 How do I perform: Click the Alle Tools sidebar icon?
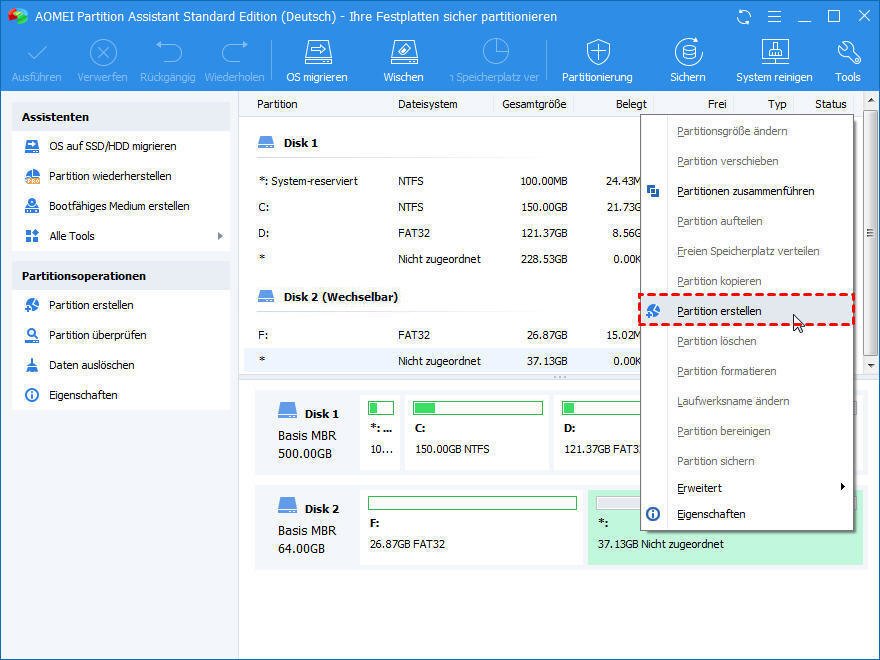32,236
